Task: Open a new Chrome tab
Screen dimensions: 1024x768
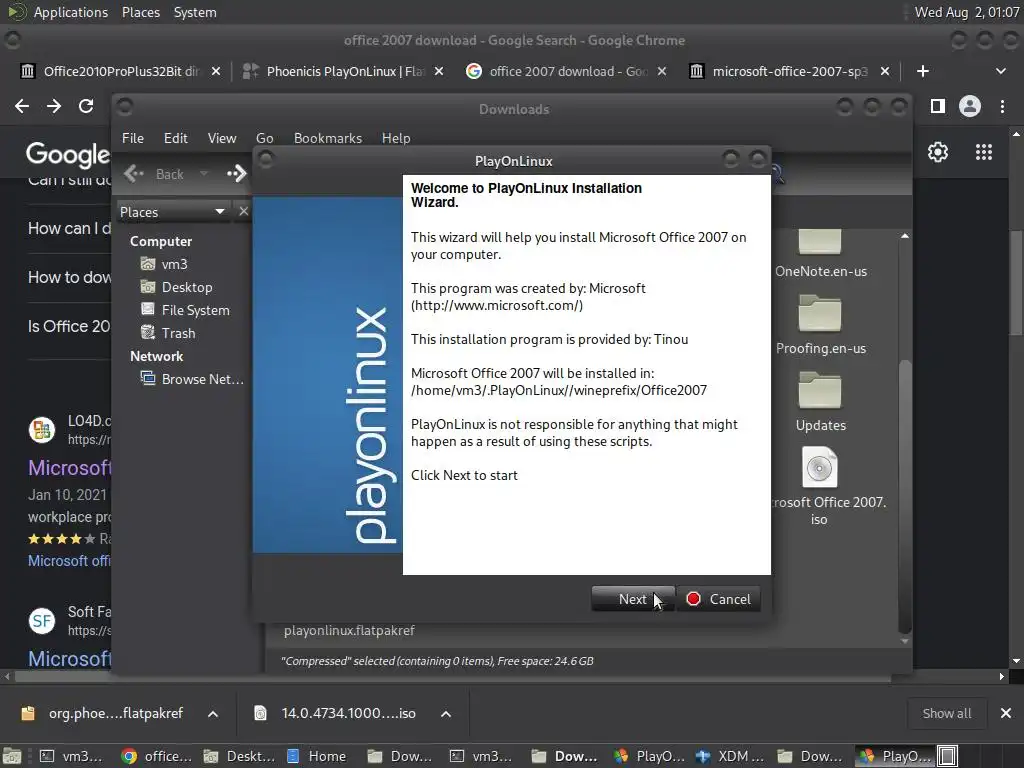Action: (923, 71)
